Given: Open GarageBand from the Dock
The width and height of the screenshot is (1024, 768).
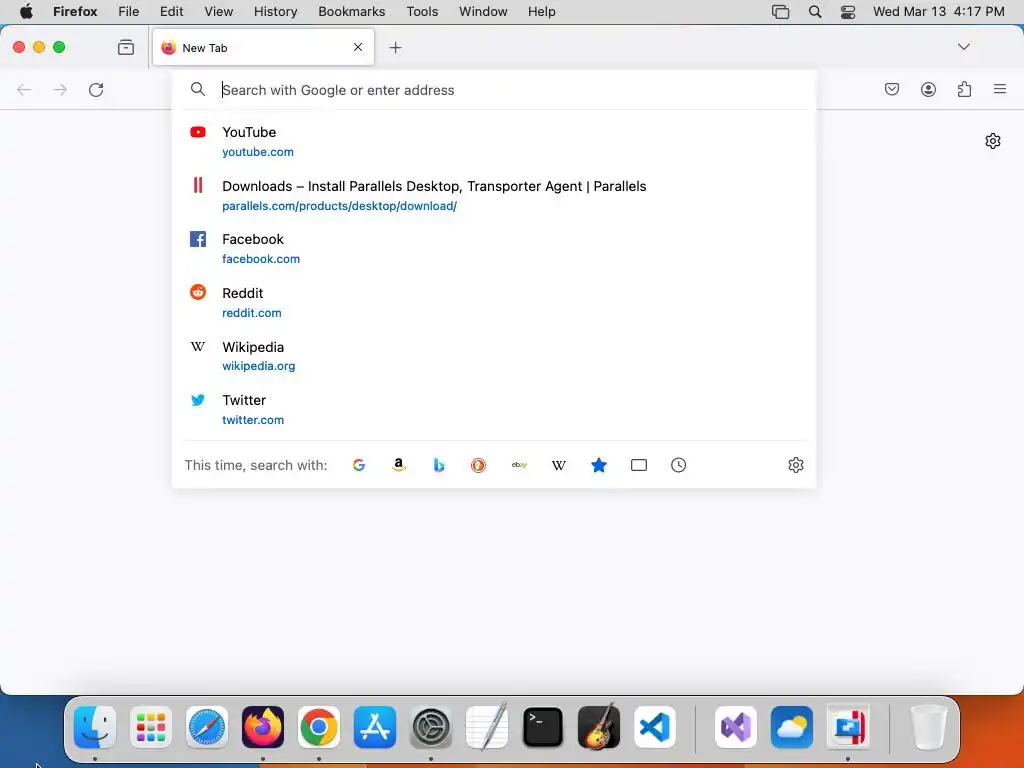Looking at the screenshot, I should point(599,727).
